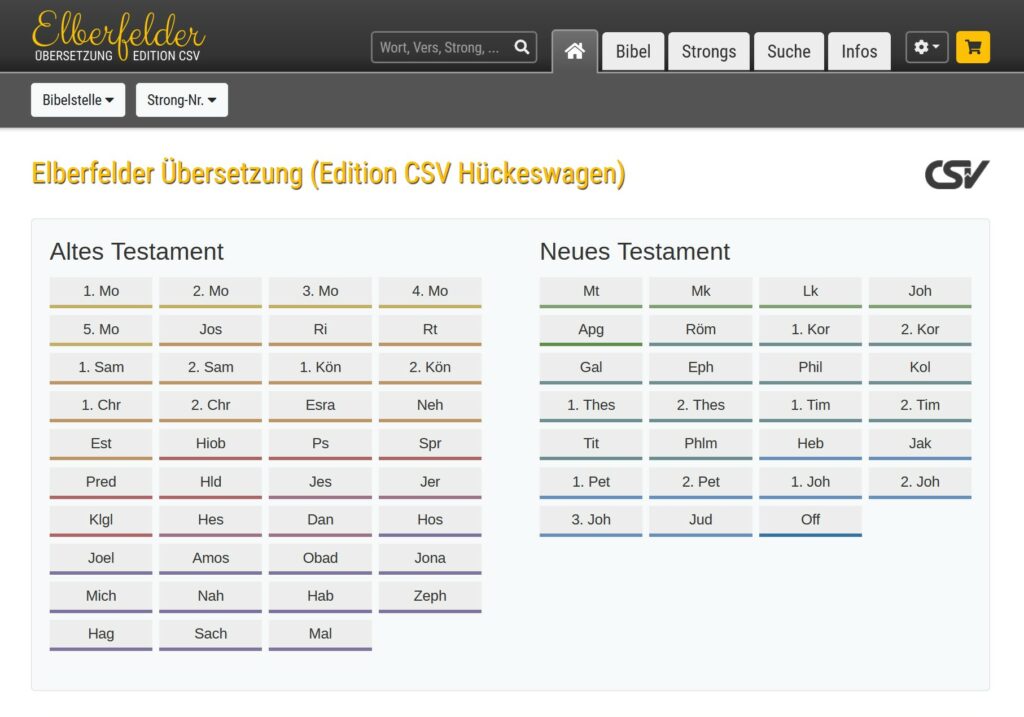
Task: Click the search magnifier icon
Action: (521, 47)
